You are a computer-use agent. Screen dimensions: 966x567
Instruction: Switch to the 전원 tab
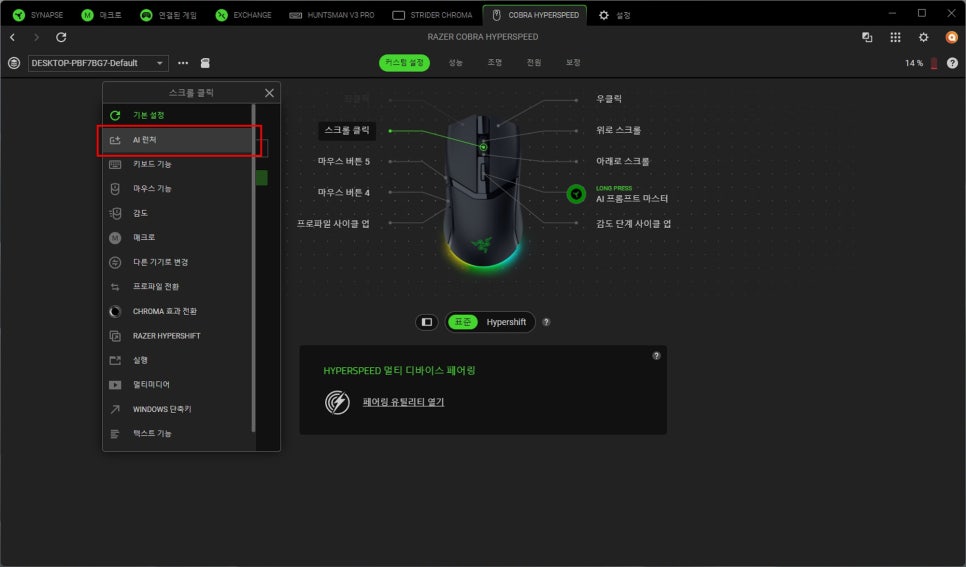pyautogui.click(x=534, y=63)
